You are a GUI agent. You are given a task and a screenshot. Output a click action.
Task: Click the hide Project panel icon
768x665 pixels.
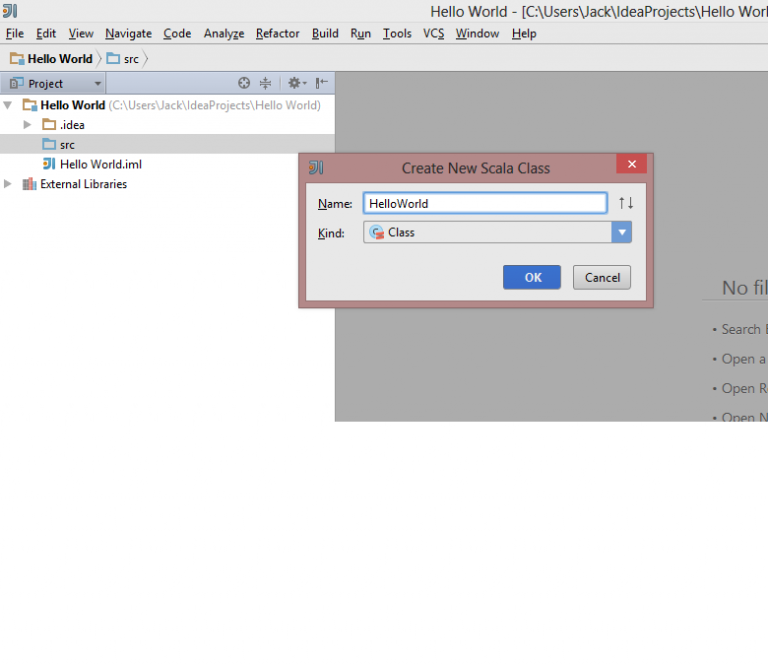pos(321,84)
